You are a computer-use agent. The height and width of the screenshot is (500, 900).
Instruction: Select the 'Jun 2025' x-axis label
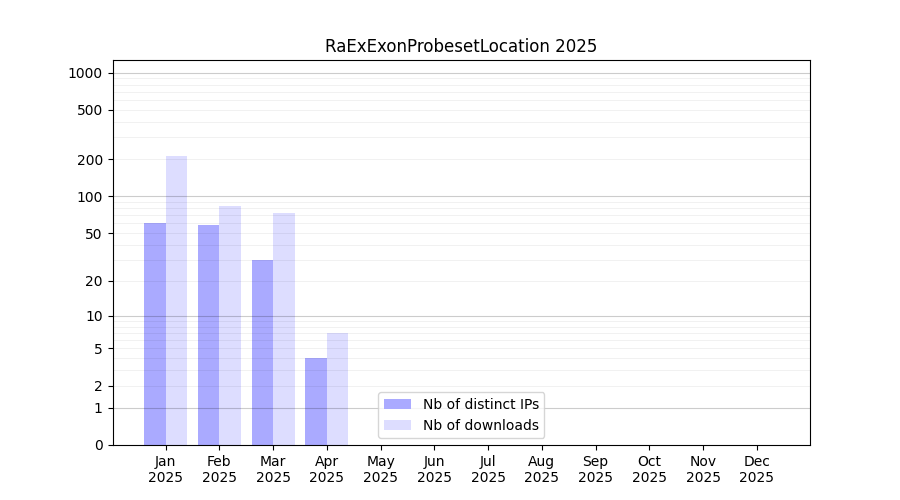coord(434,469)
